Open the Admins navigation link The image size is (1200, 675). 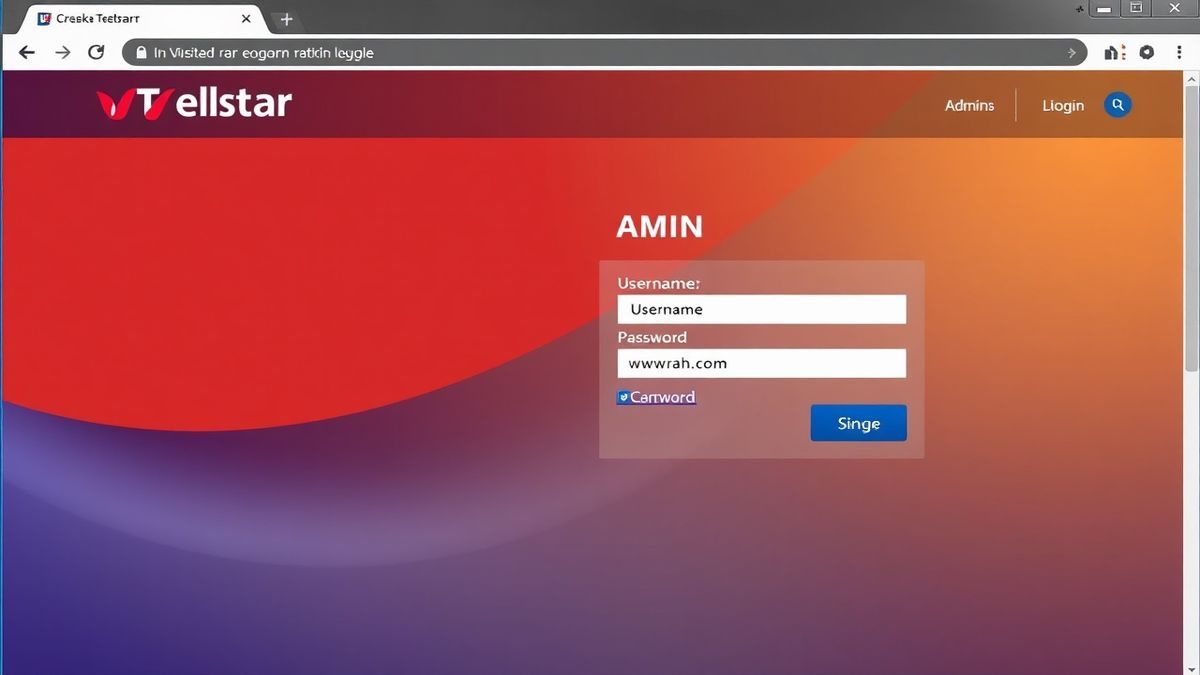tap(969, 105)
